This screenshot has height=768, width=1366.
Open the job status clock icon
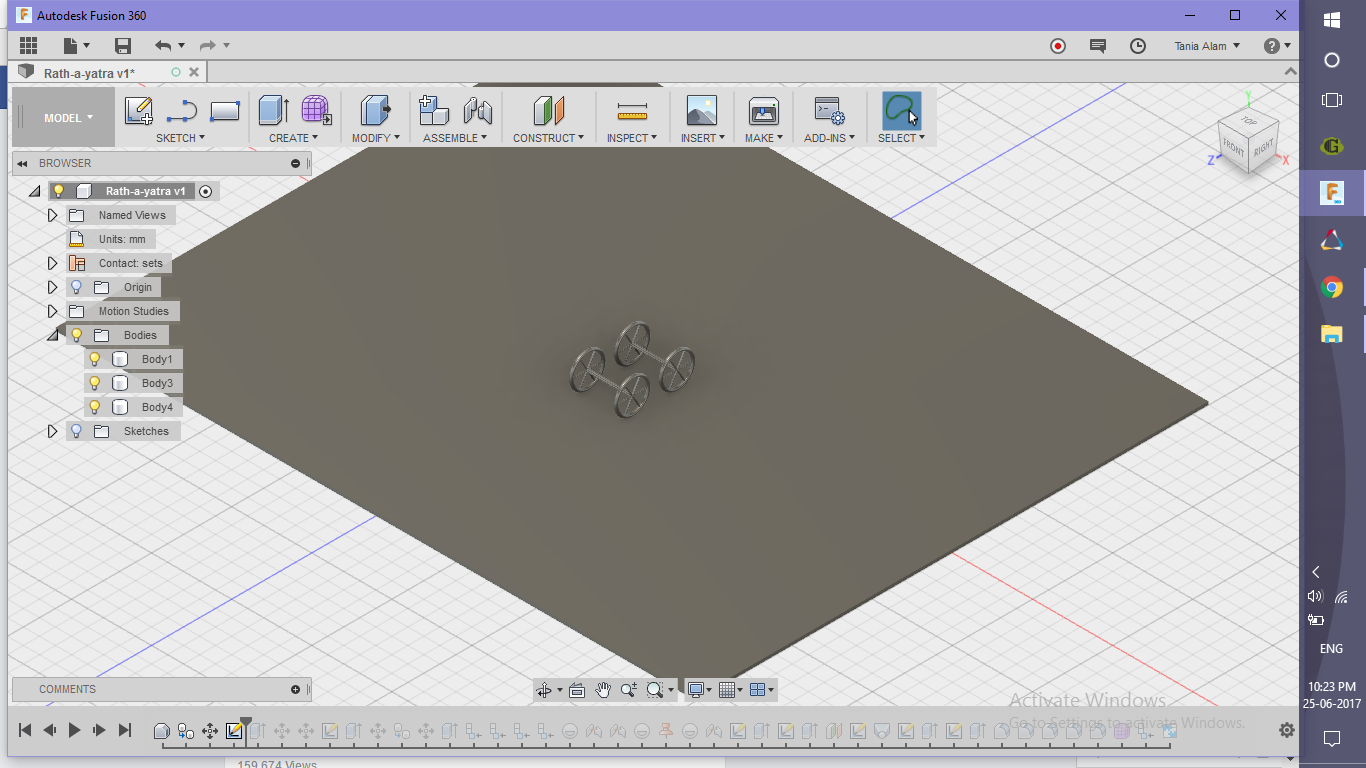click(x=1138, y=46)
